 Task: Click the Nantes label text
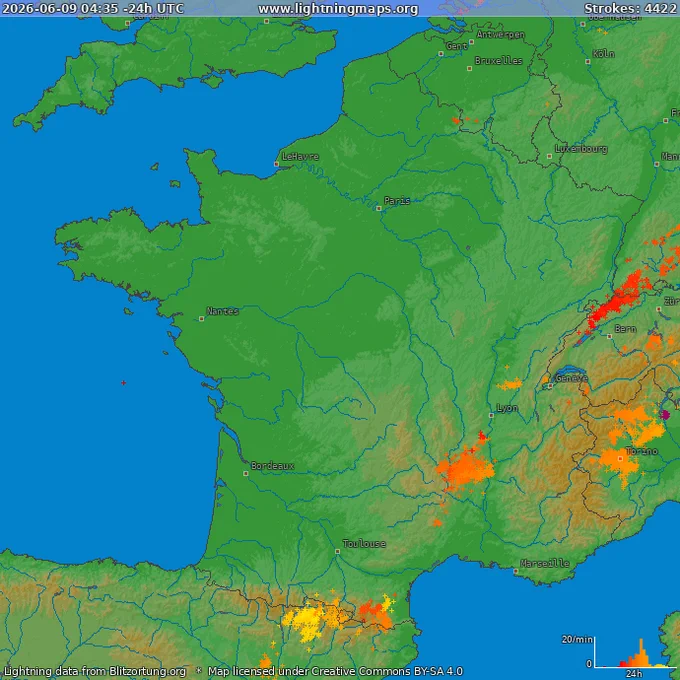[x=222, y=311]
